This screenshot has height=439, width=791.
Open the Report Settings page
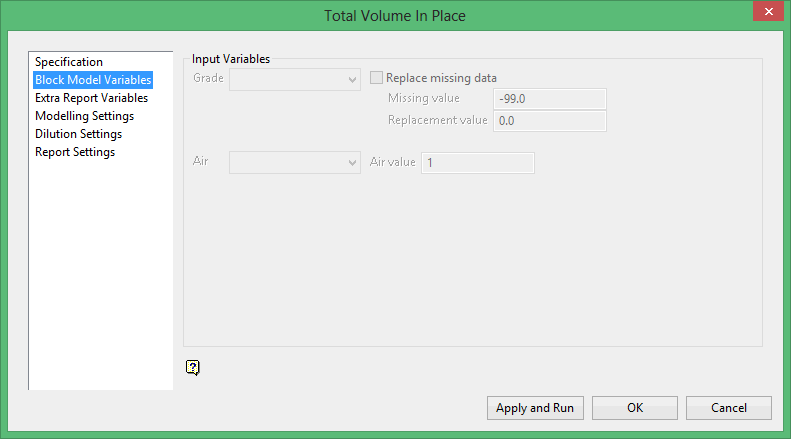click(x=75, y=152)
